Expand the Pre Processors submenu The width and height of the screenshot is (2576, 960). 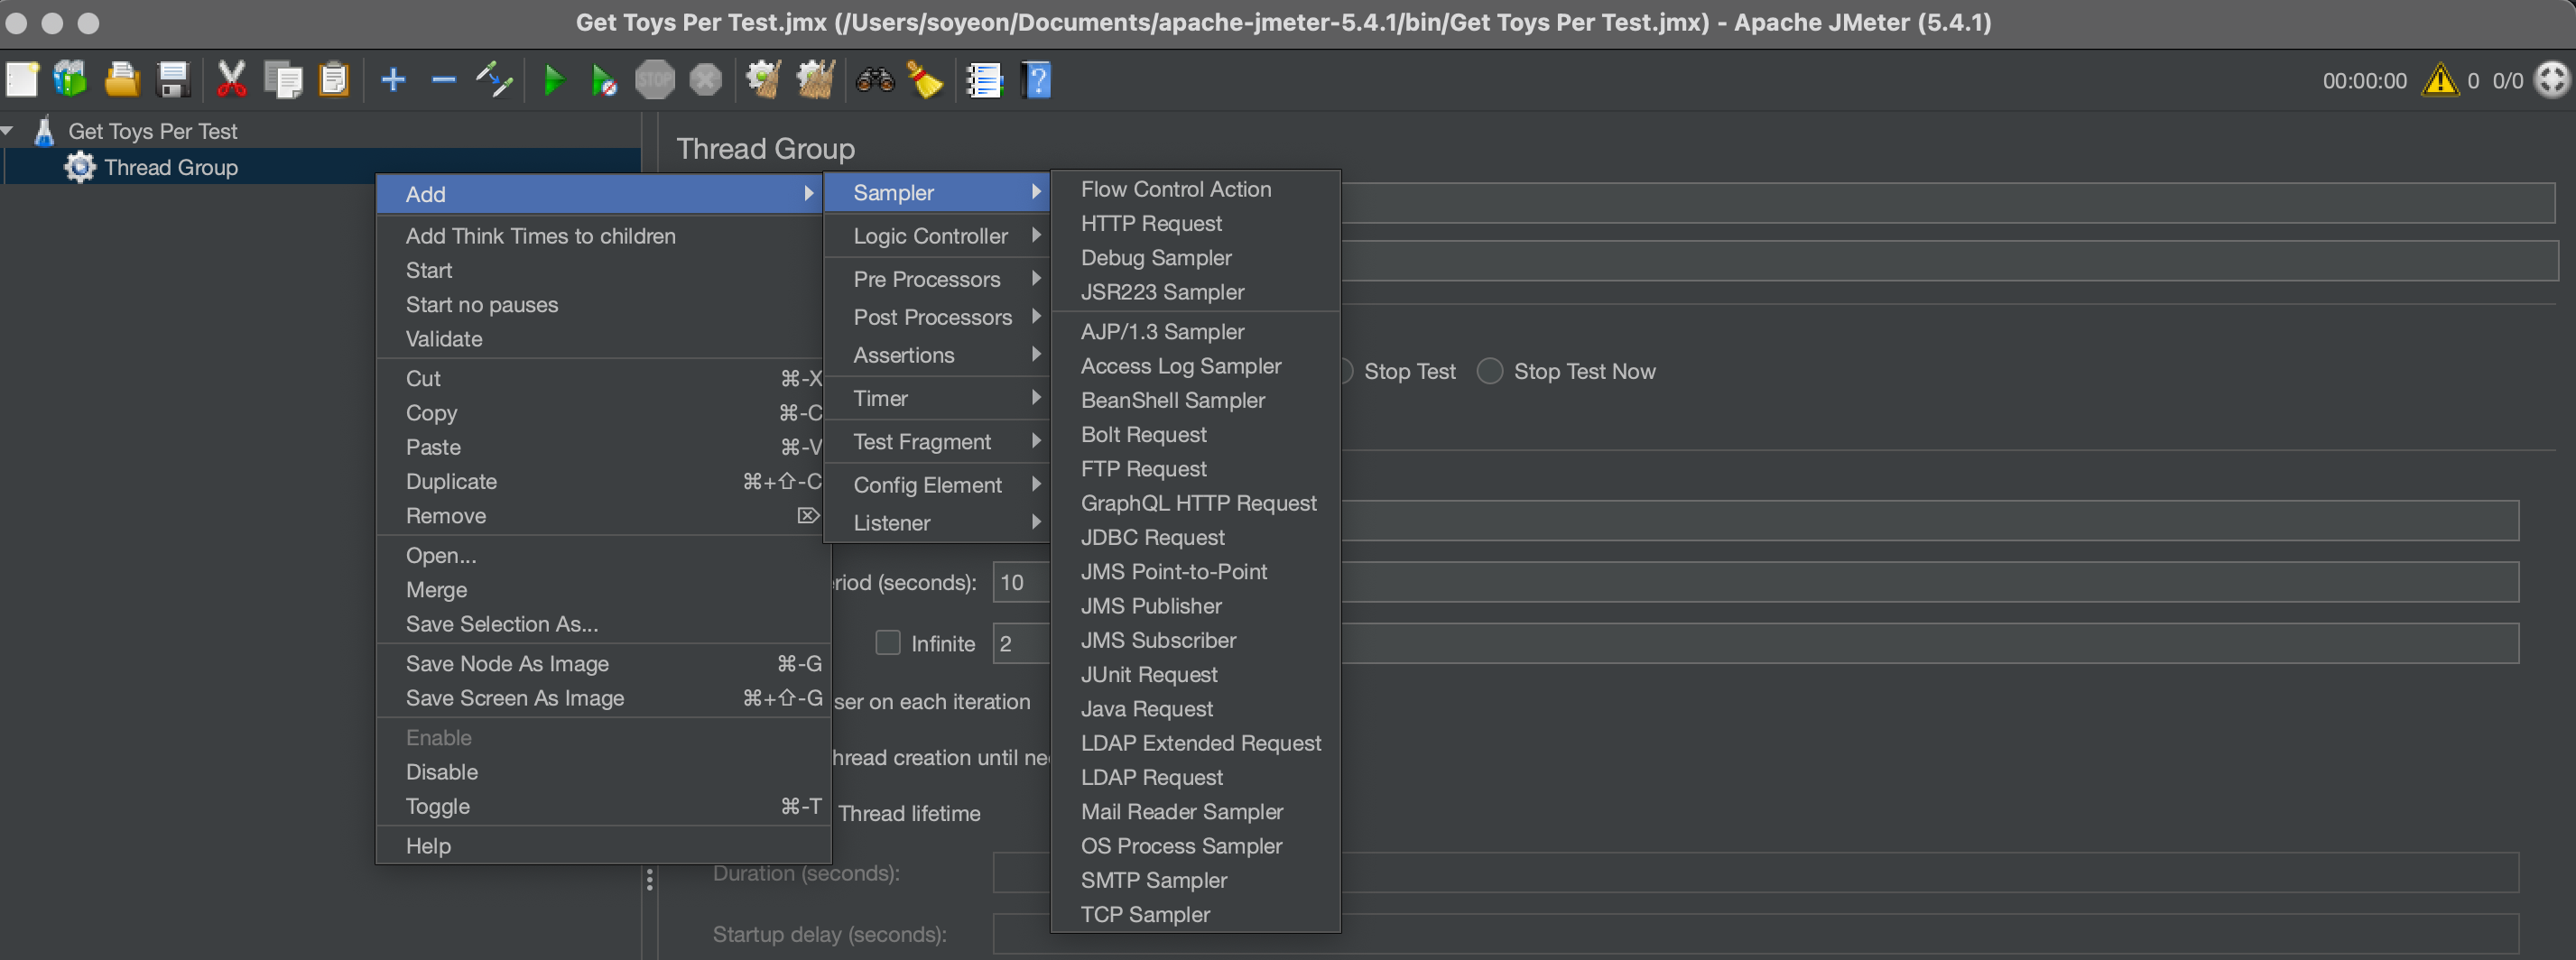(937, 279)
